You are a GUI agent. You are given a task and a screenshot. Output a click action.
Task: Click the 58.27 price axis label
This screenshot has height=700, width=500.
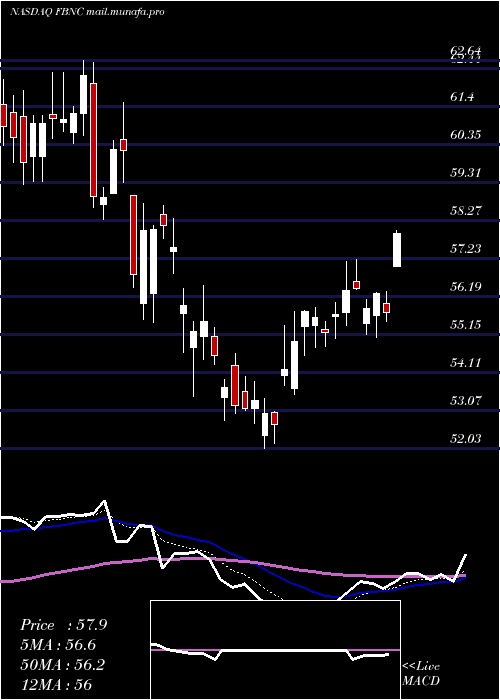[466, 210]
